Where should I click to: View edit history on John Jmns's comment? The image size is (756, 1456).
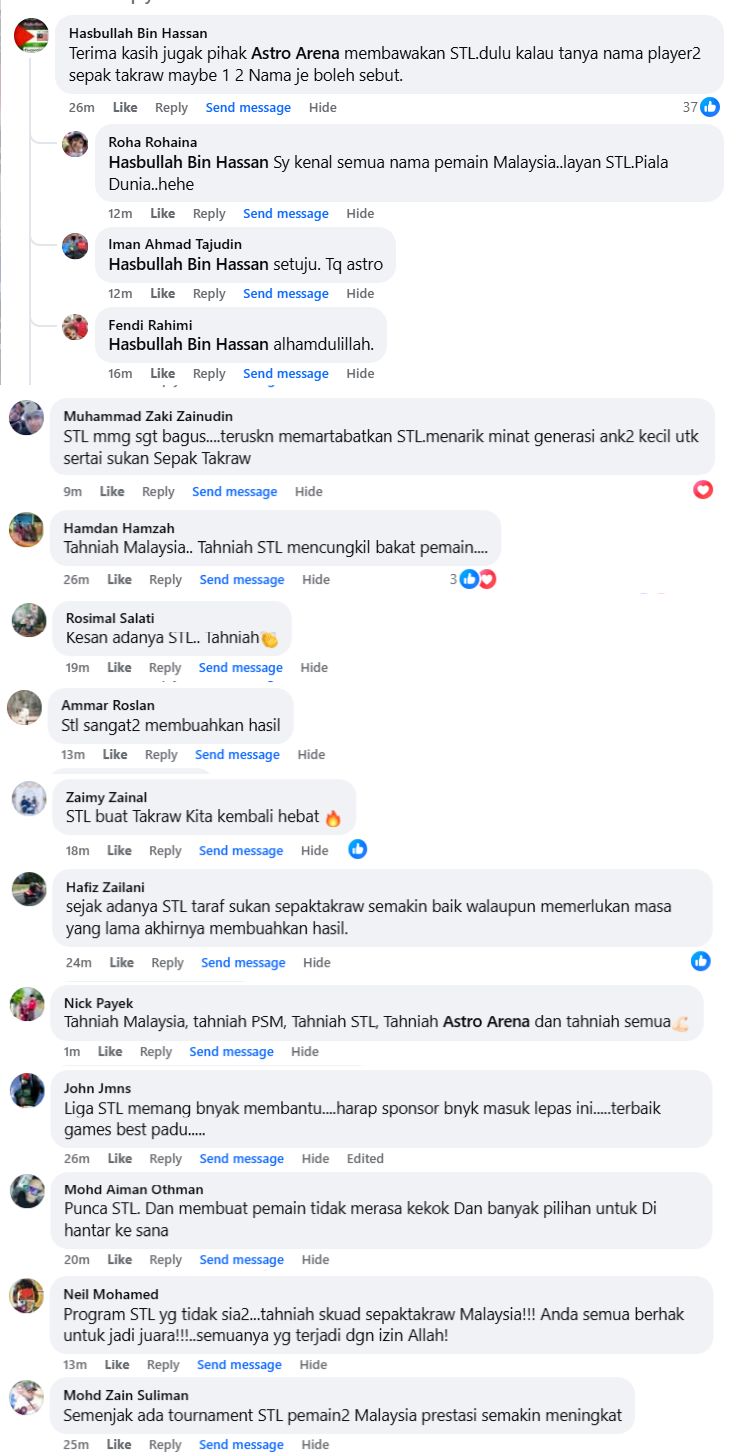point(365,1158)
